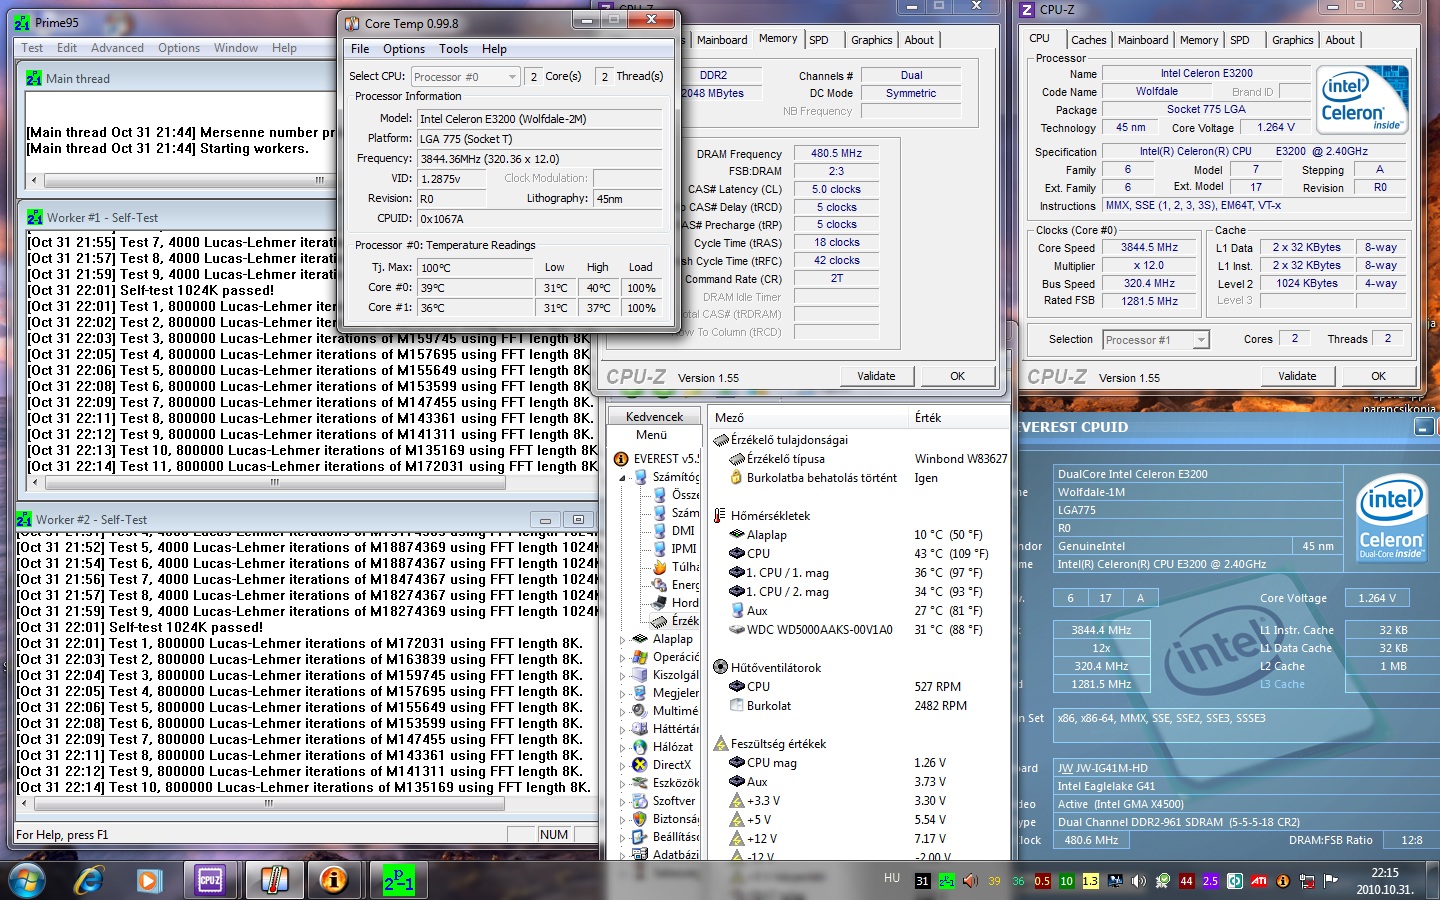
Task: Click the Biztonság shield icon in EVEREST tree
Action: coord(641,819)
